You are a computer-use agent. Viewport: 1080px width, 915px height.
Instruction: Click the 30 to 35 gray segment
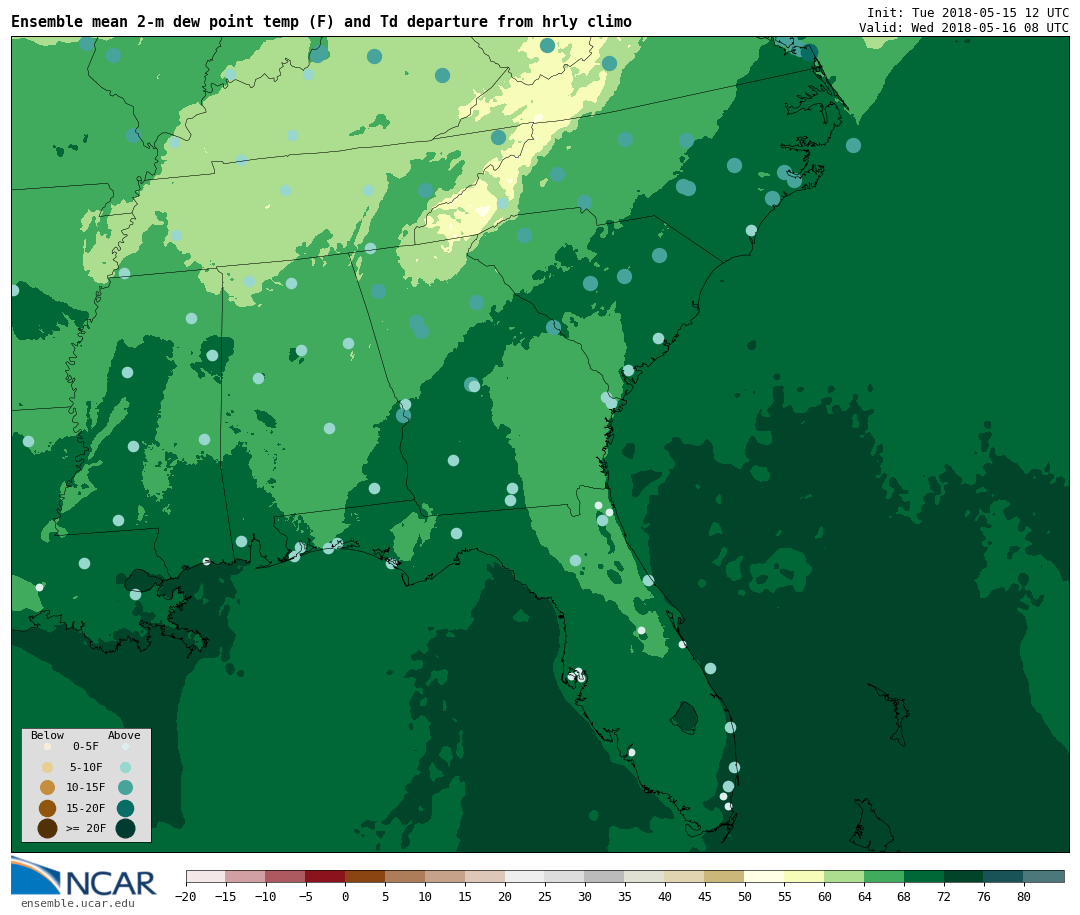pyautogui.click(x=605, y=877)
